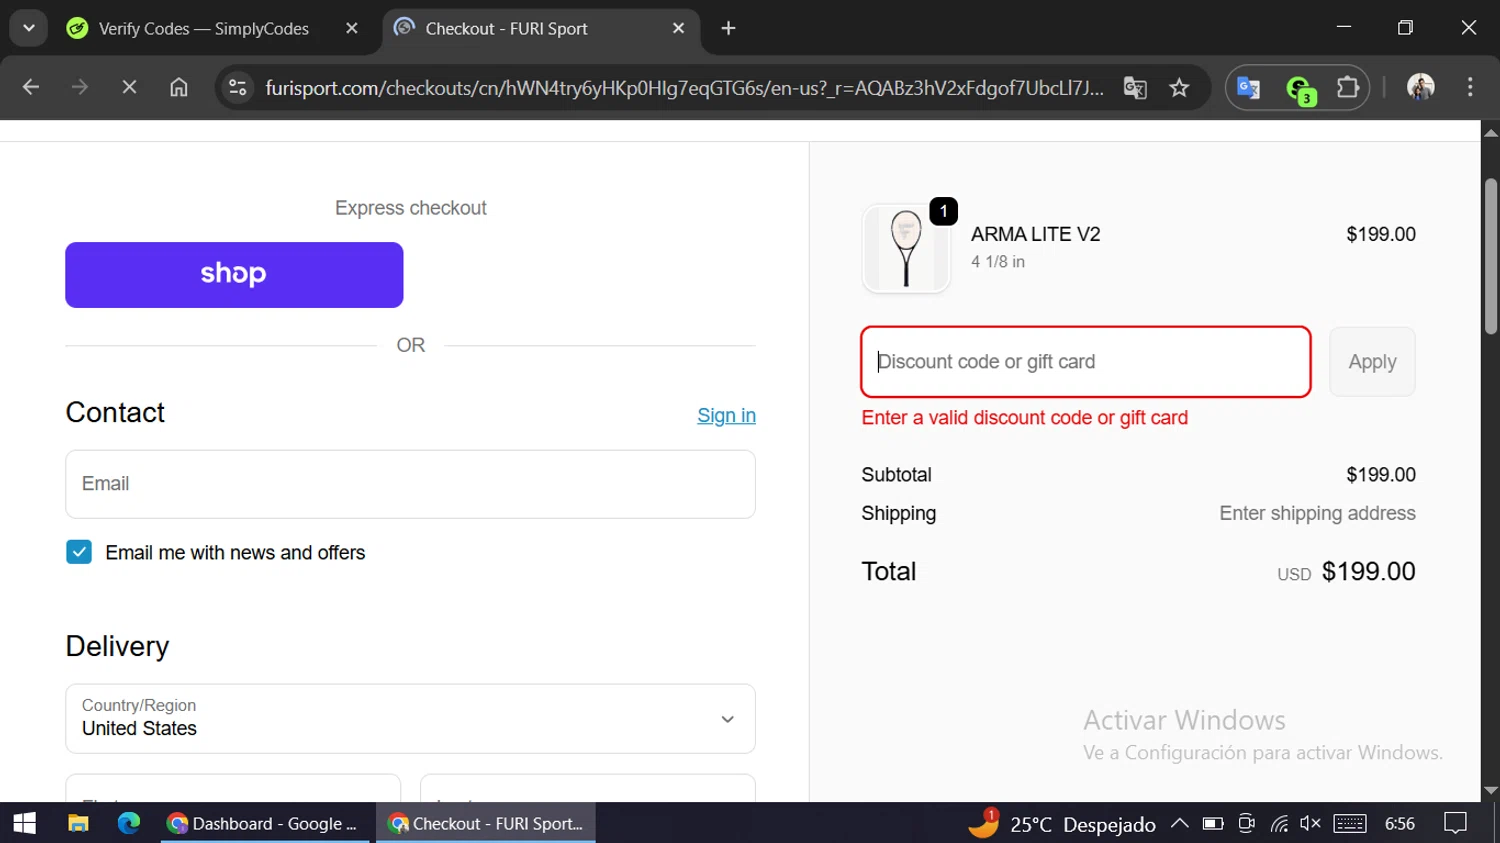Close the Checkout - FURI Sport tab
Viewport: 1500px width, 843px height.
pyautogui.click(x=678, y=29)
